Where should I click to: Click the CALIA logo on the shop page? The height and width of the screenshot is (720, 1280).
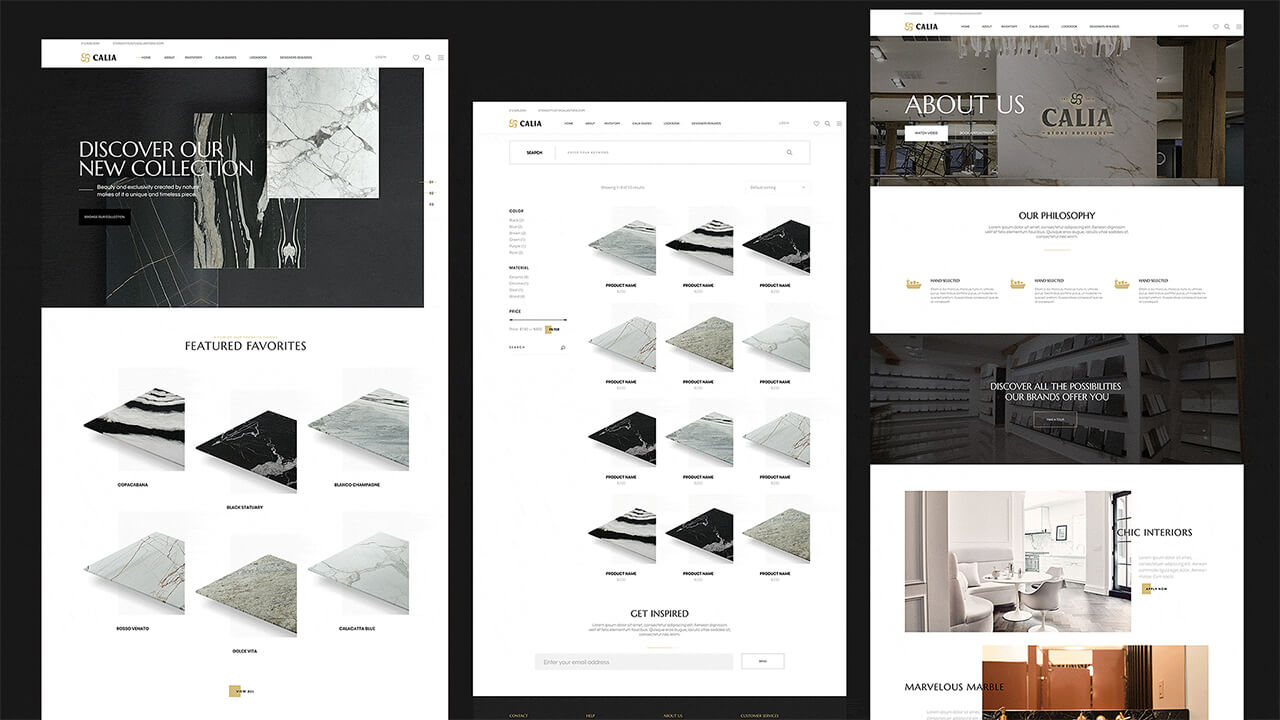coord(525,124)
